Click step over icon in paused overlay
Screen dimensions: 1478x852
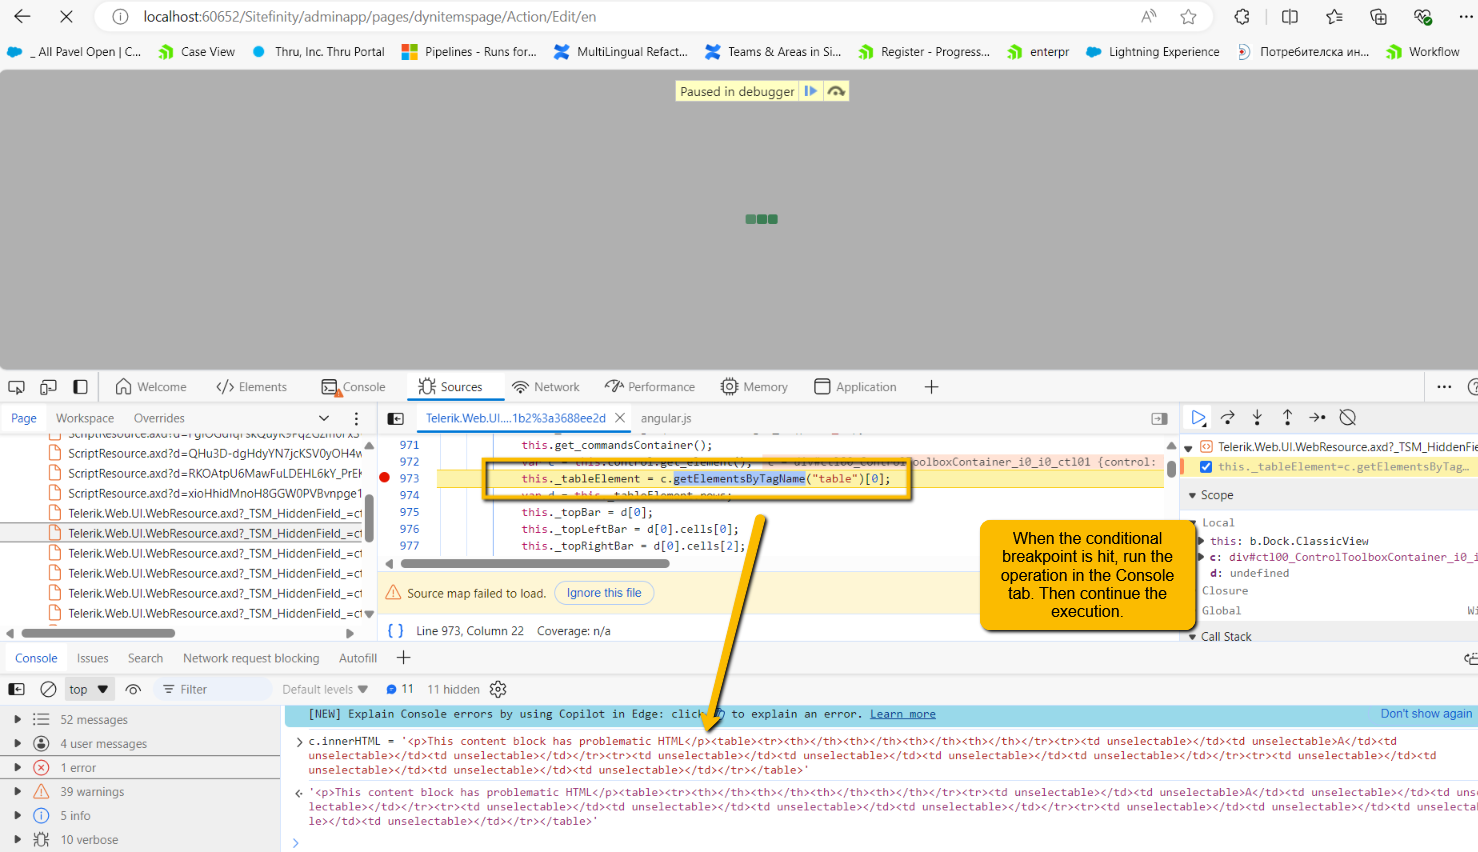837,91
